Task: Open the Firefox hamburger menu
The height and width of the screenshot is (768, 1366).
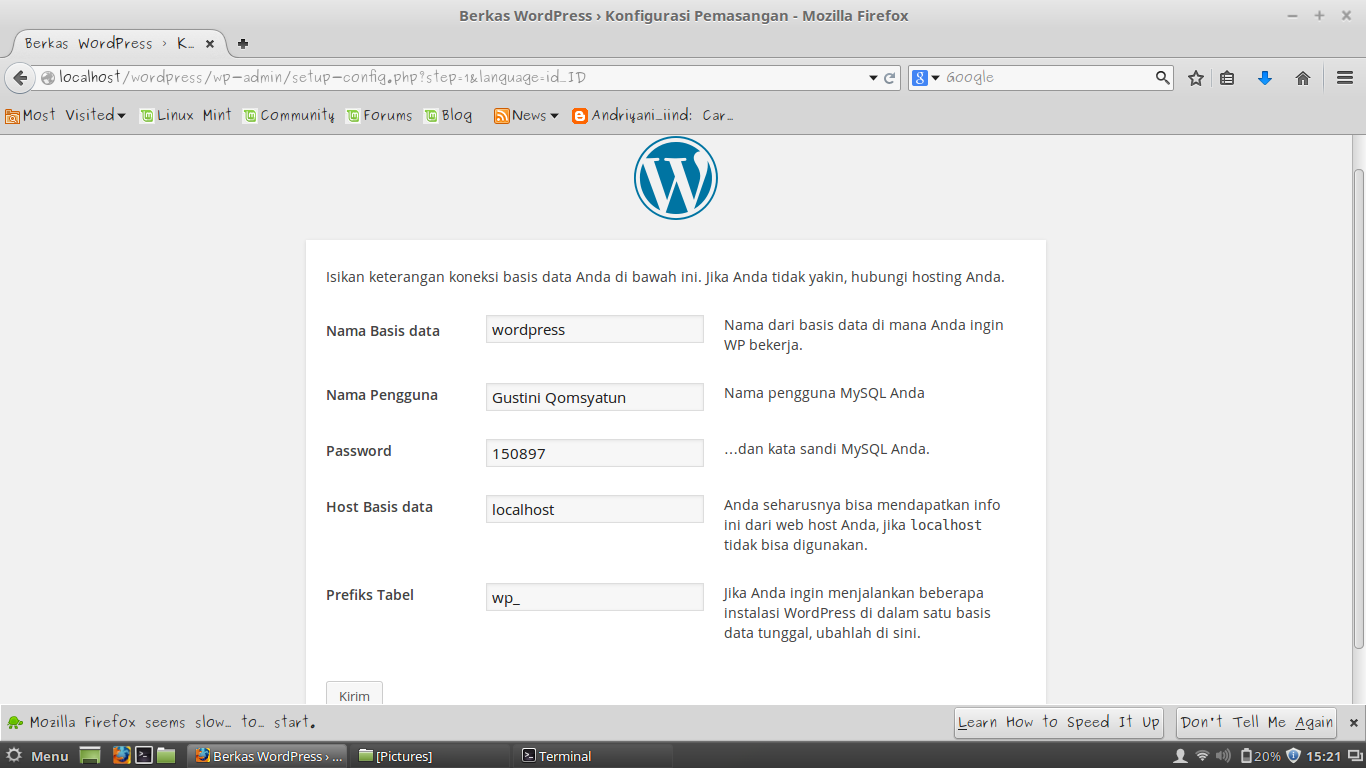Action: (x=1345, y=78)
